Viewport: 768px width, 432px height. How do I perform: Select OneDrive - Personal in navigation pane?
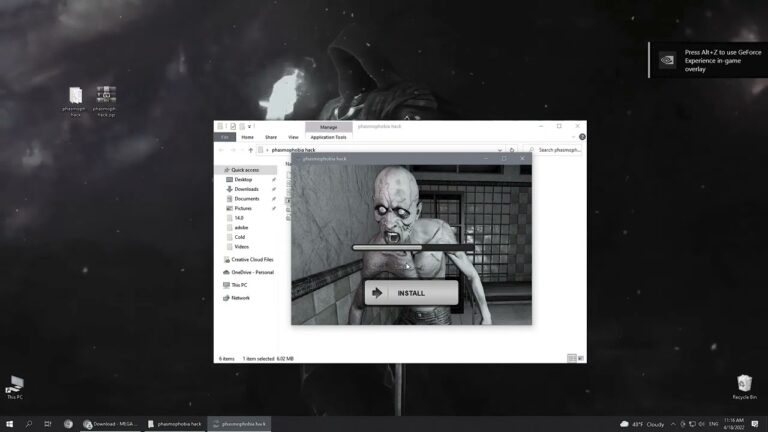point(252,272)
